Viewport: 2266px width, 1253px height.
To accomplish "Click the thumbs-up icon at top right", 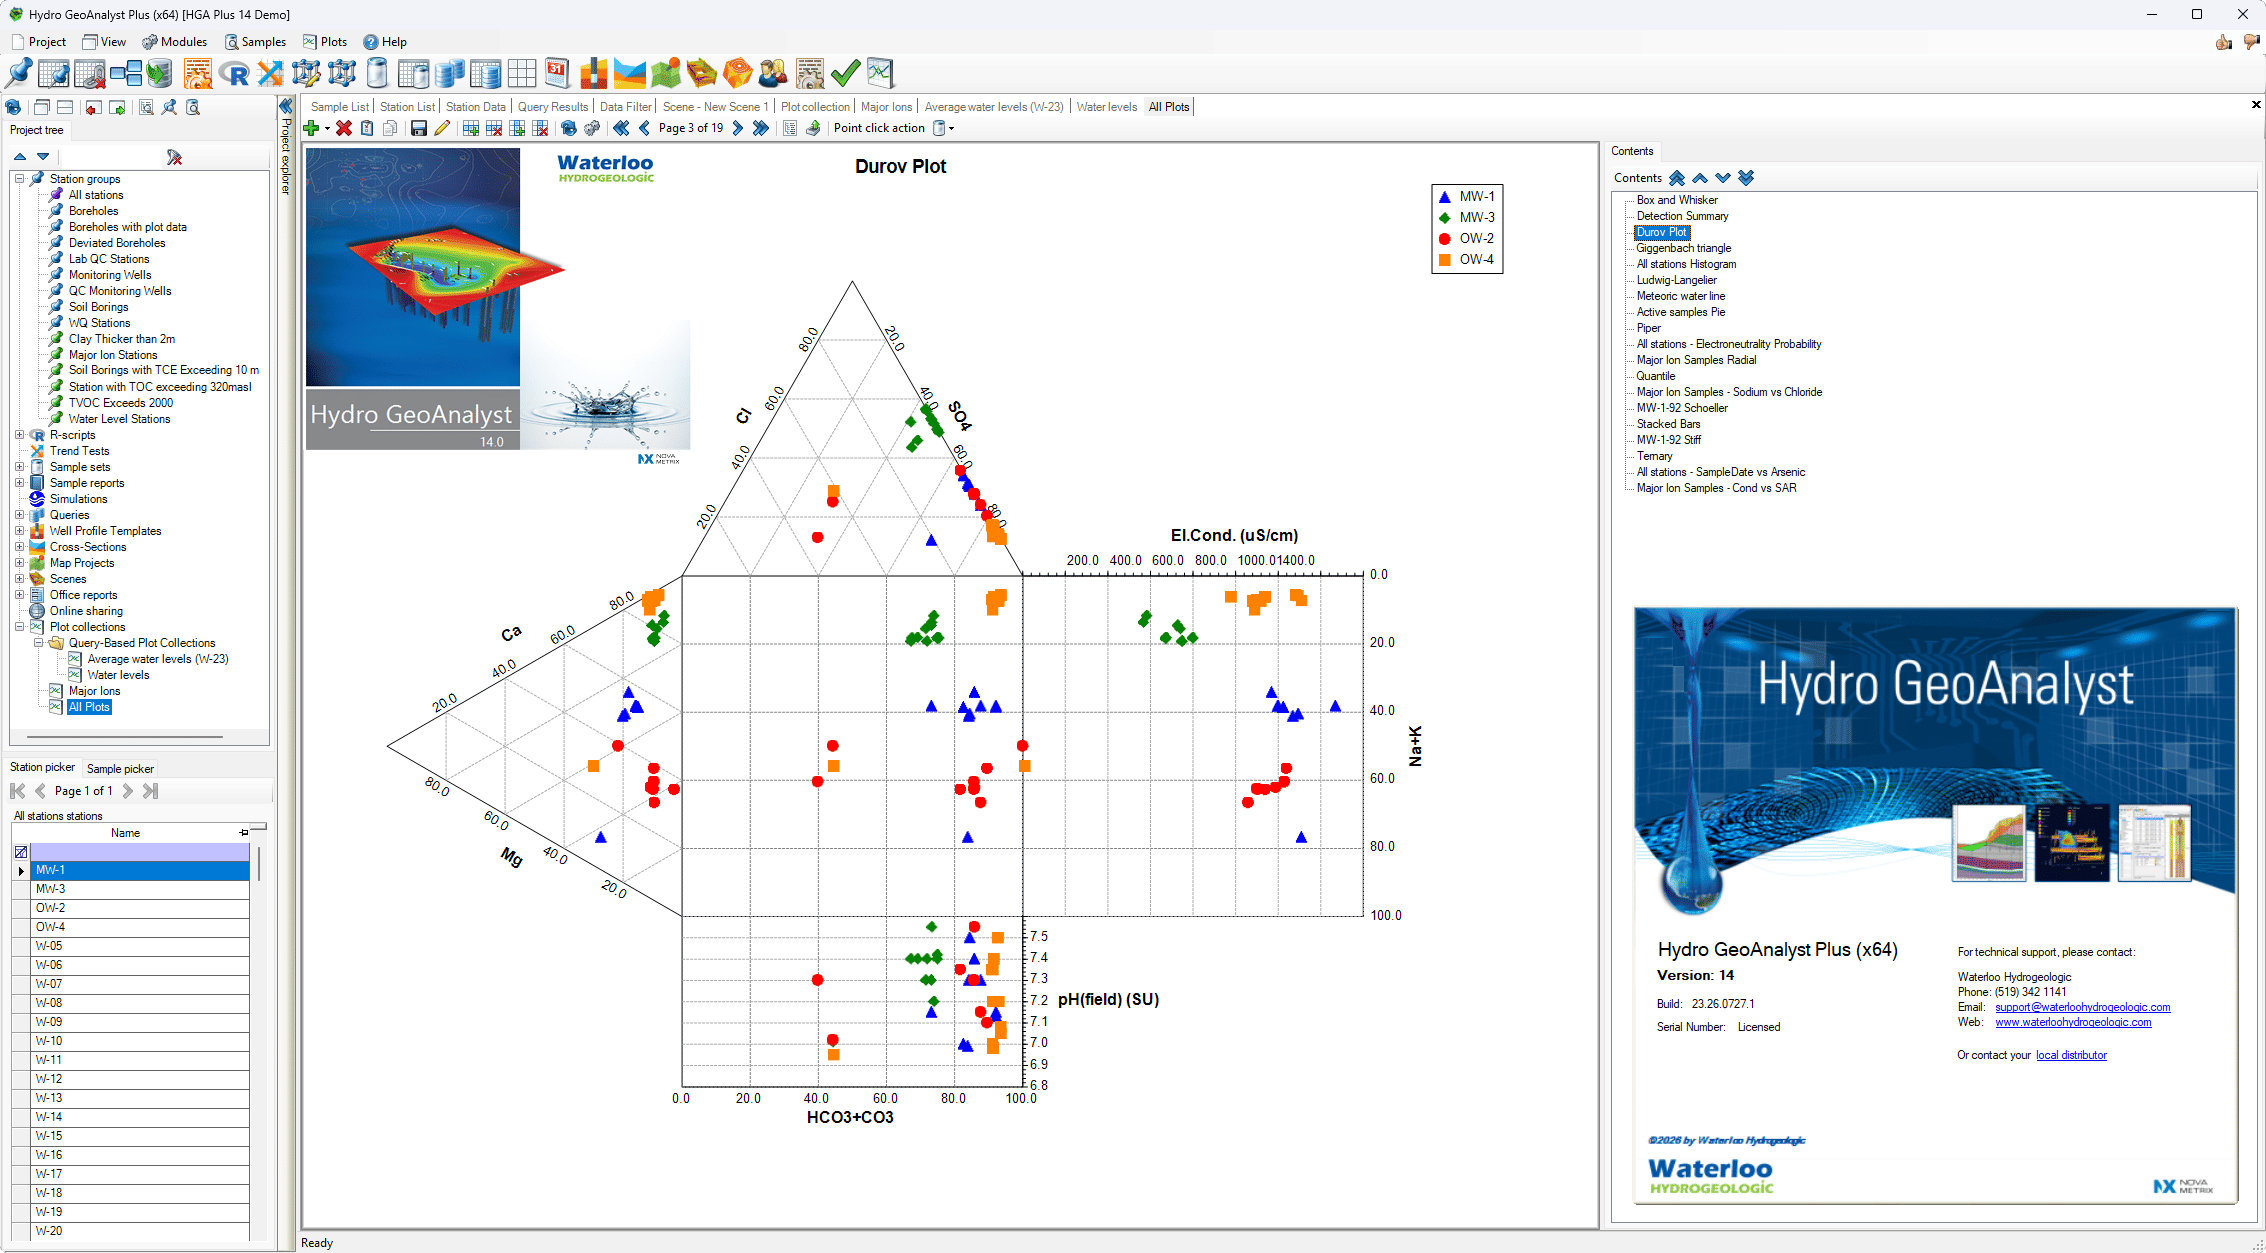I will [x=2223, y=42].
